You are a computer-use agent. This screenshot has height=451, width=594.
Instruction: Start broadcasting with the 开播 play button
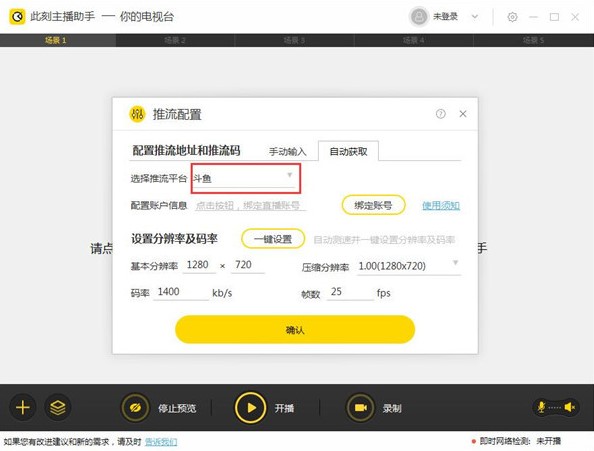coord(250,408)
